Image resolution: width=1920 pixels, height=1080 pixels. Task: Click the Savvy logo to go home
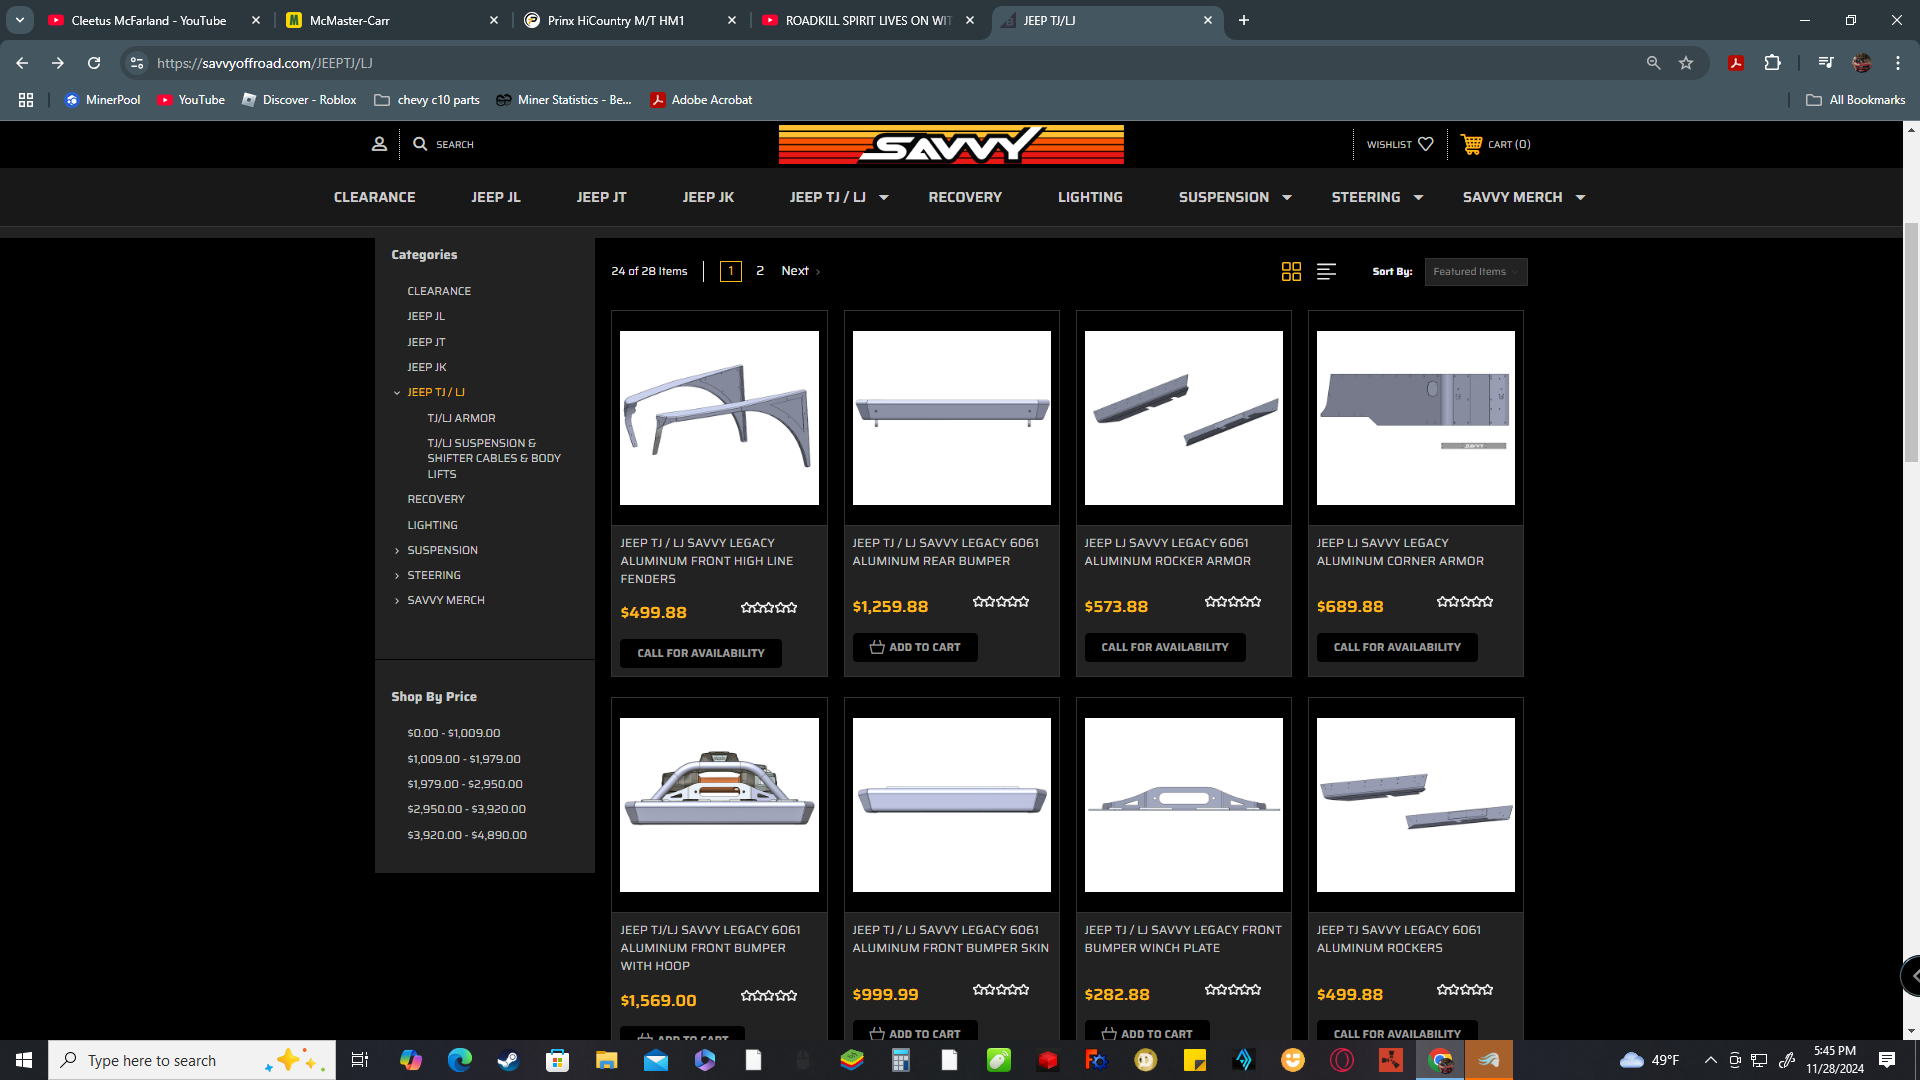coord(951,144)
